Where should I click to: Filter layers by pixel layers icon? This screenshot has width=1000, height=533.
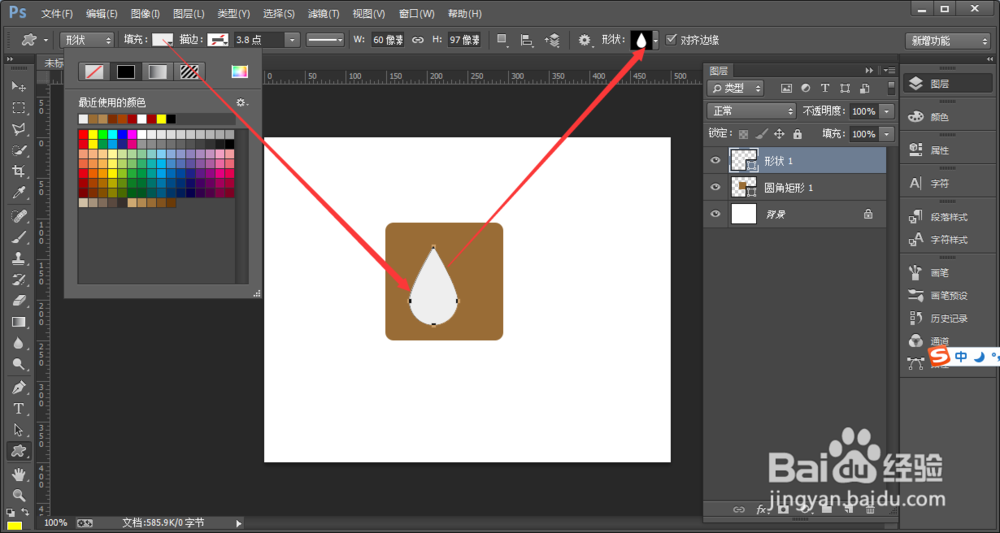[x=786, y=88]
